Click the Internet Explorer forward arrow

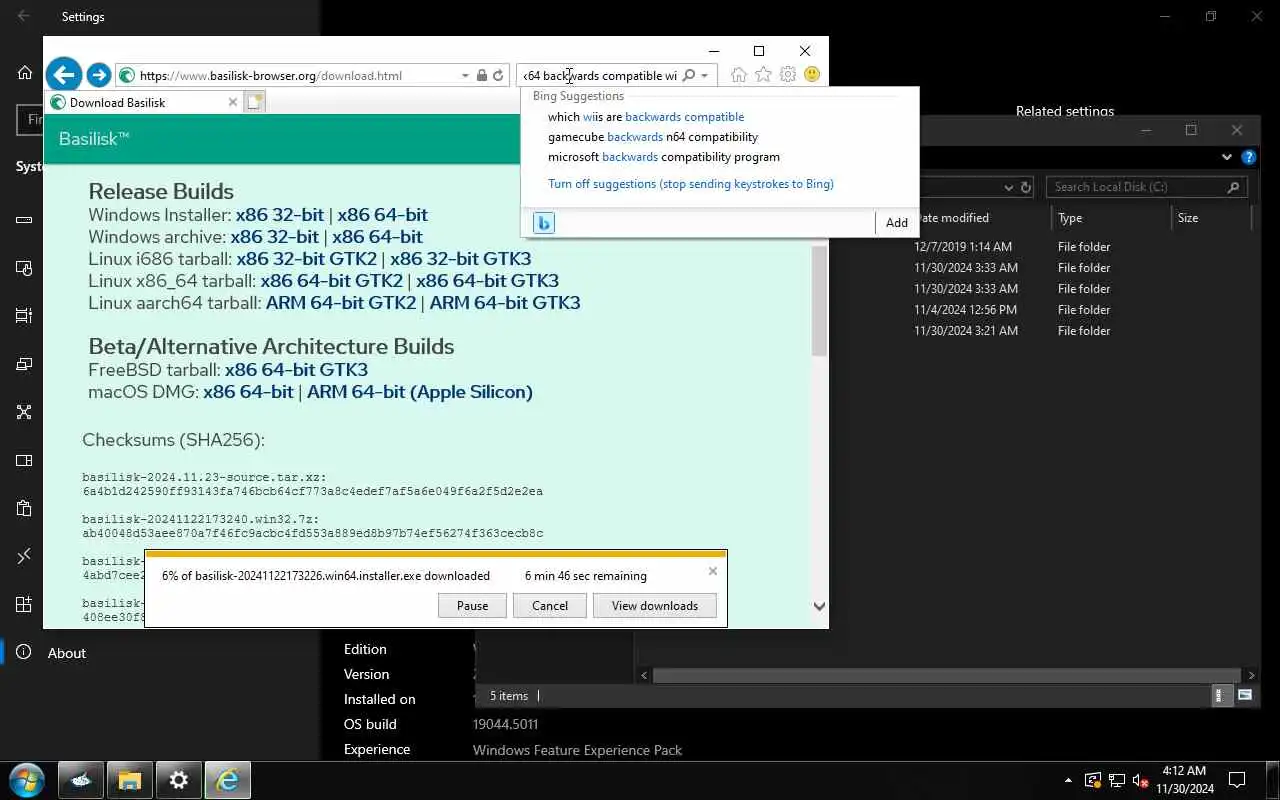98,75
